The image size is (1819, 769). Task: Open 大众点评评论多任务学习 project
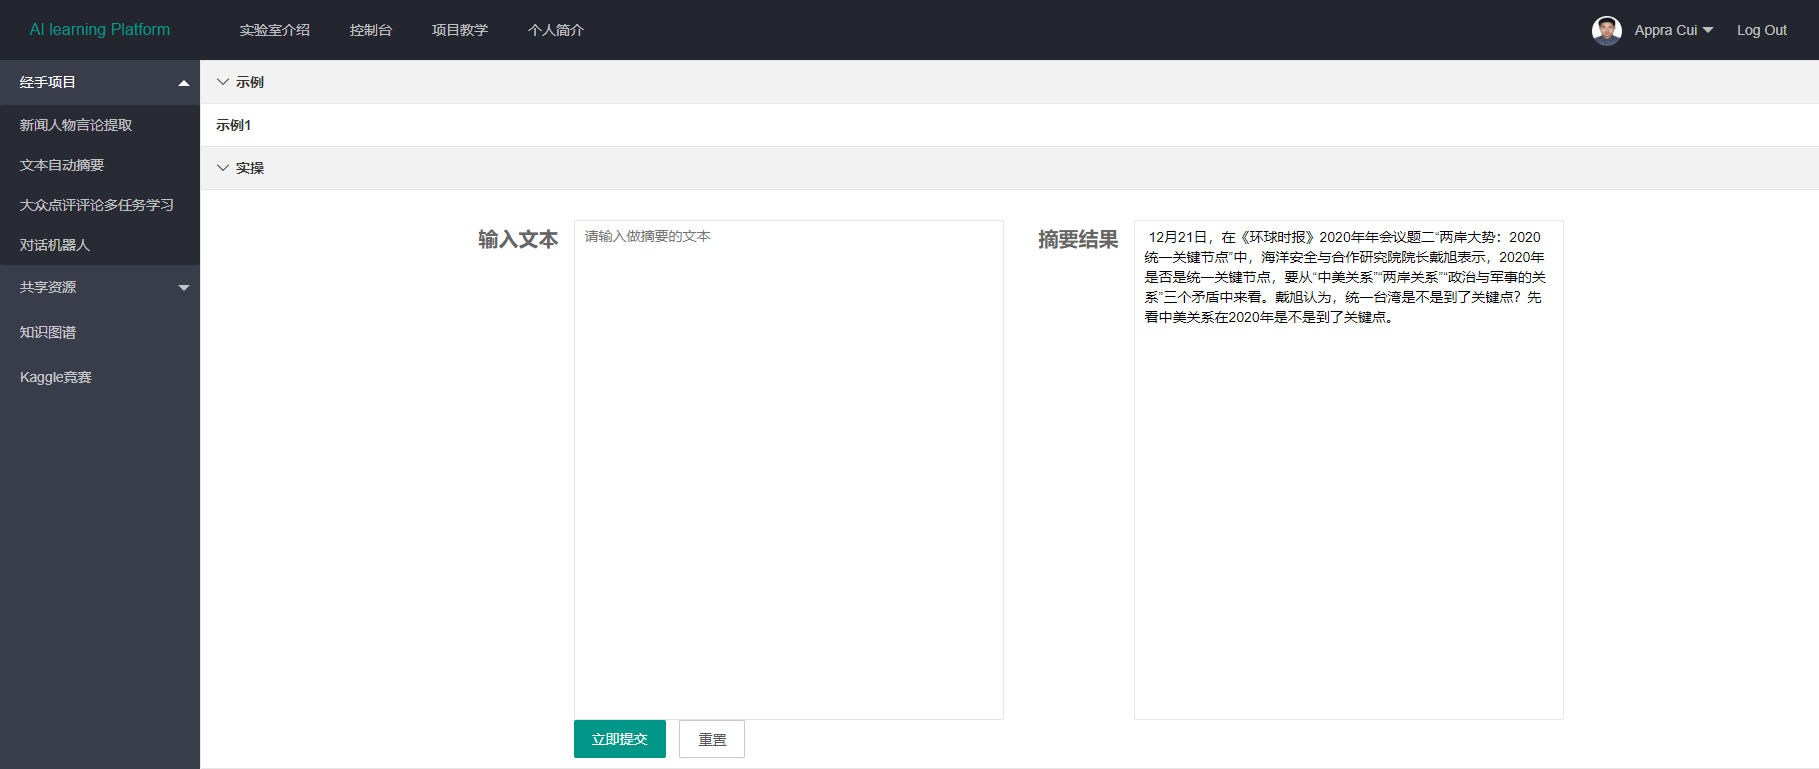[100, 205]
